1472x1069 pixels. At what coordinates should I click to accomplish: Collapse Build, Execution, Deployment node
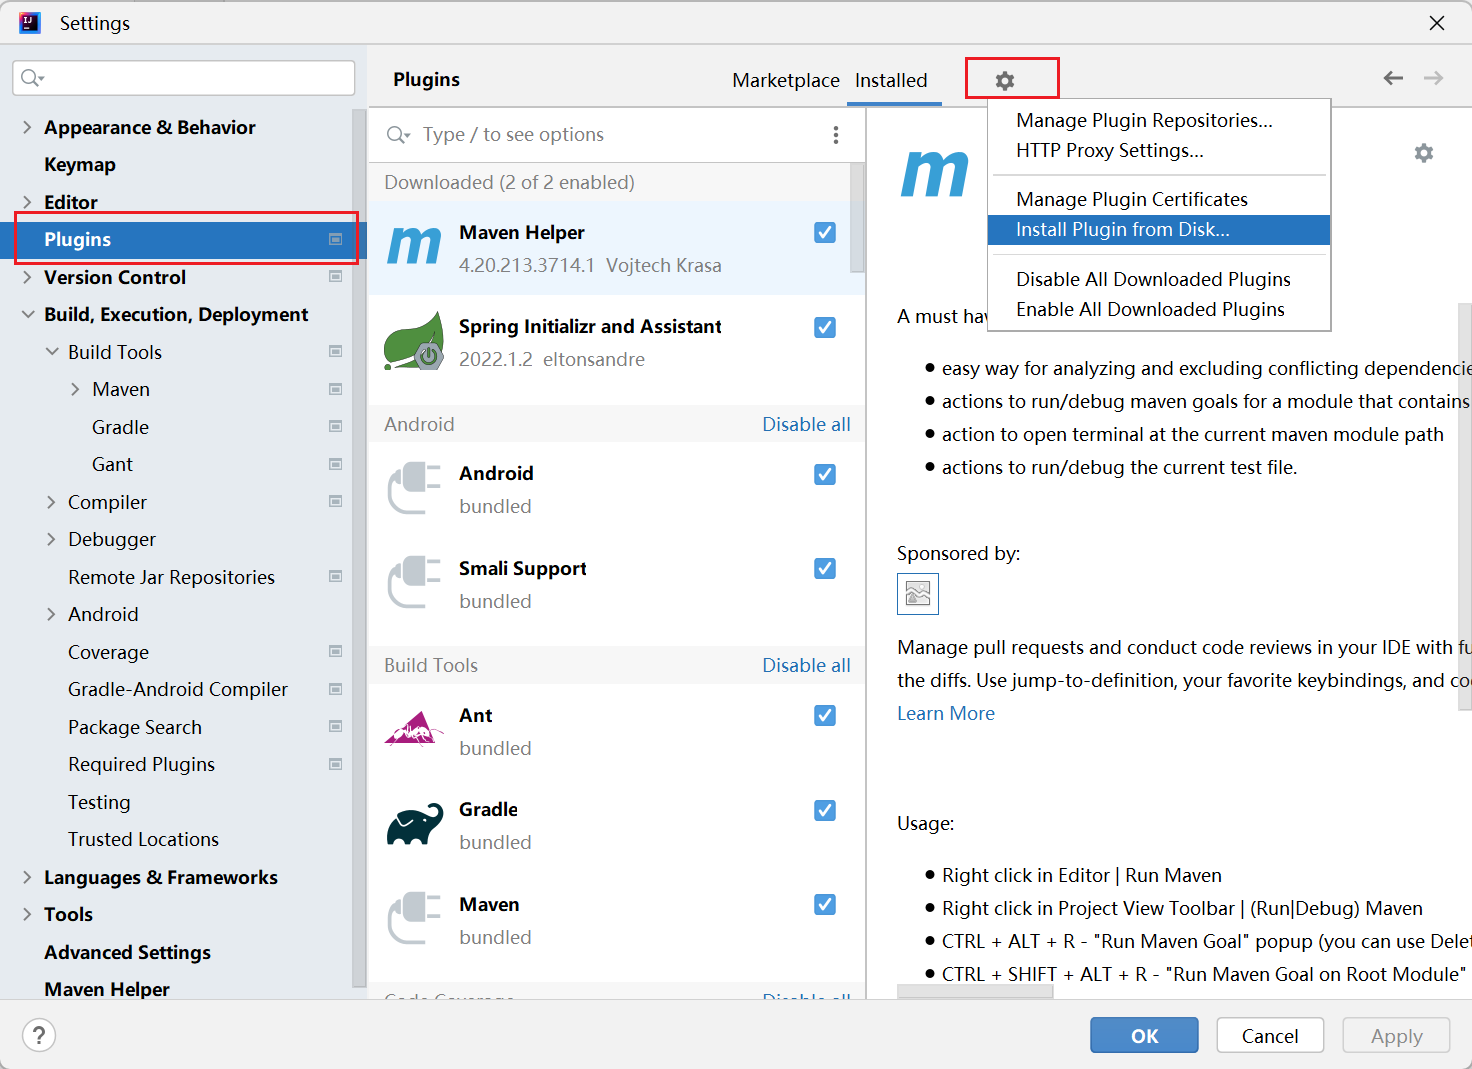[27, 314]
